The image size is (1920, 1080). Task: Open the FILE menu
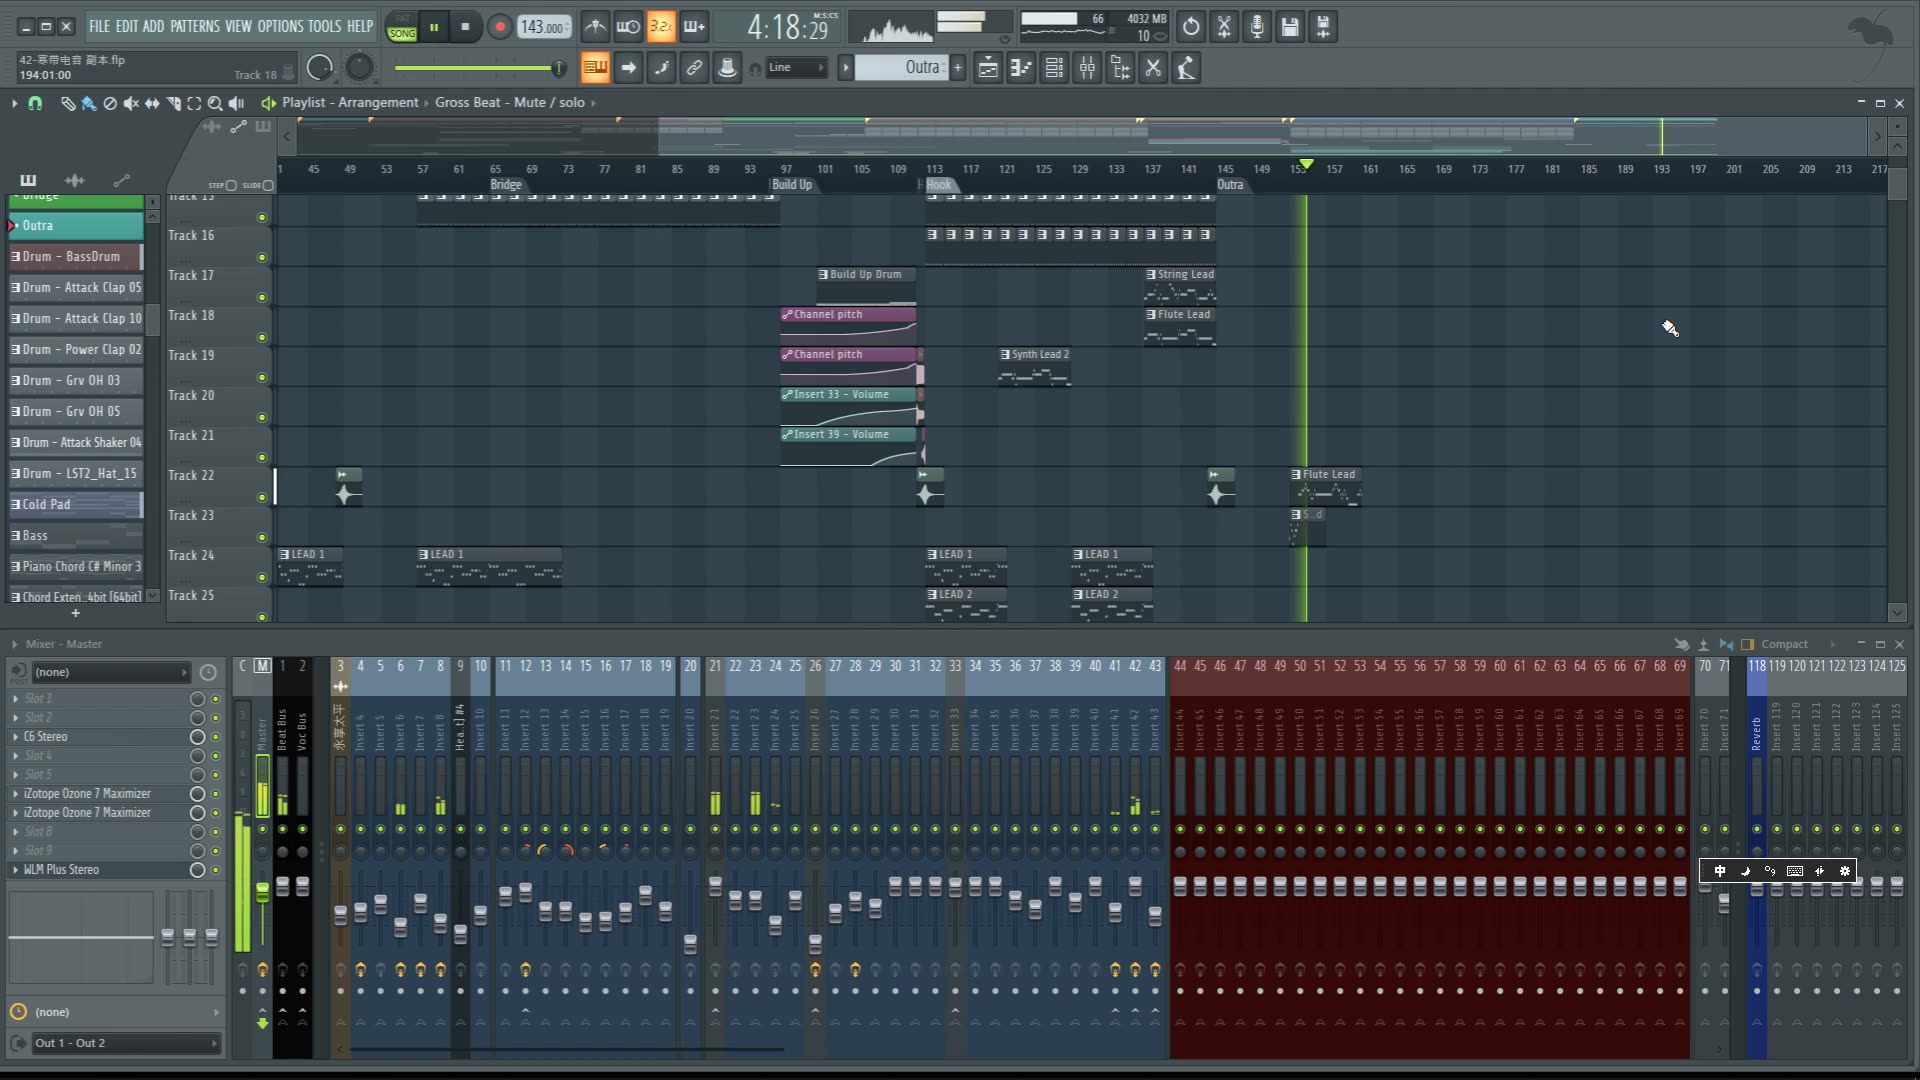pyautogui.click(x=99, y=27)
